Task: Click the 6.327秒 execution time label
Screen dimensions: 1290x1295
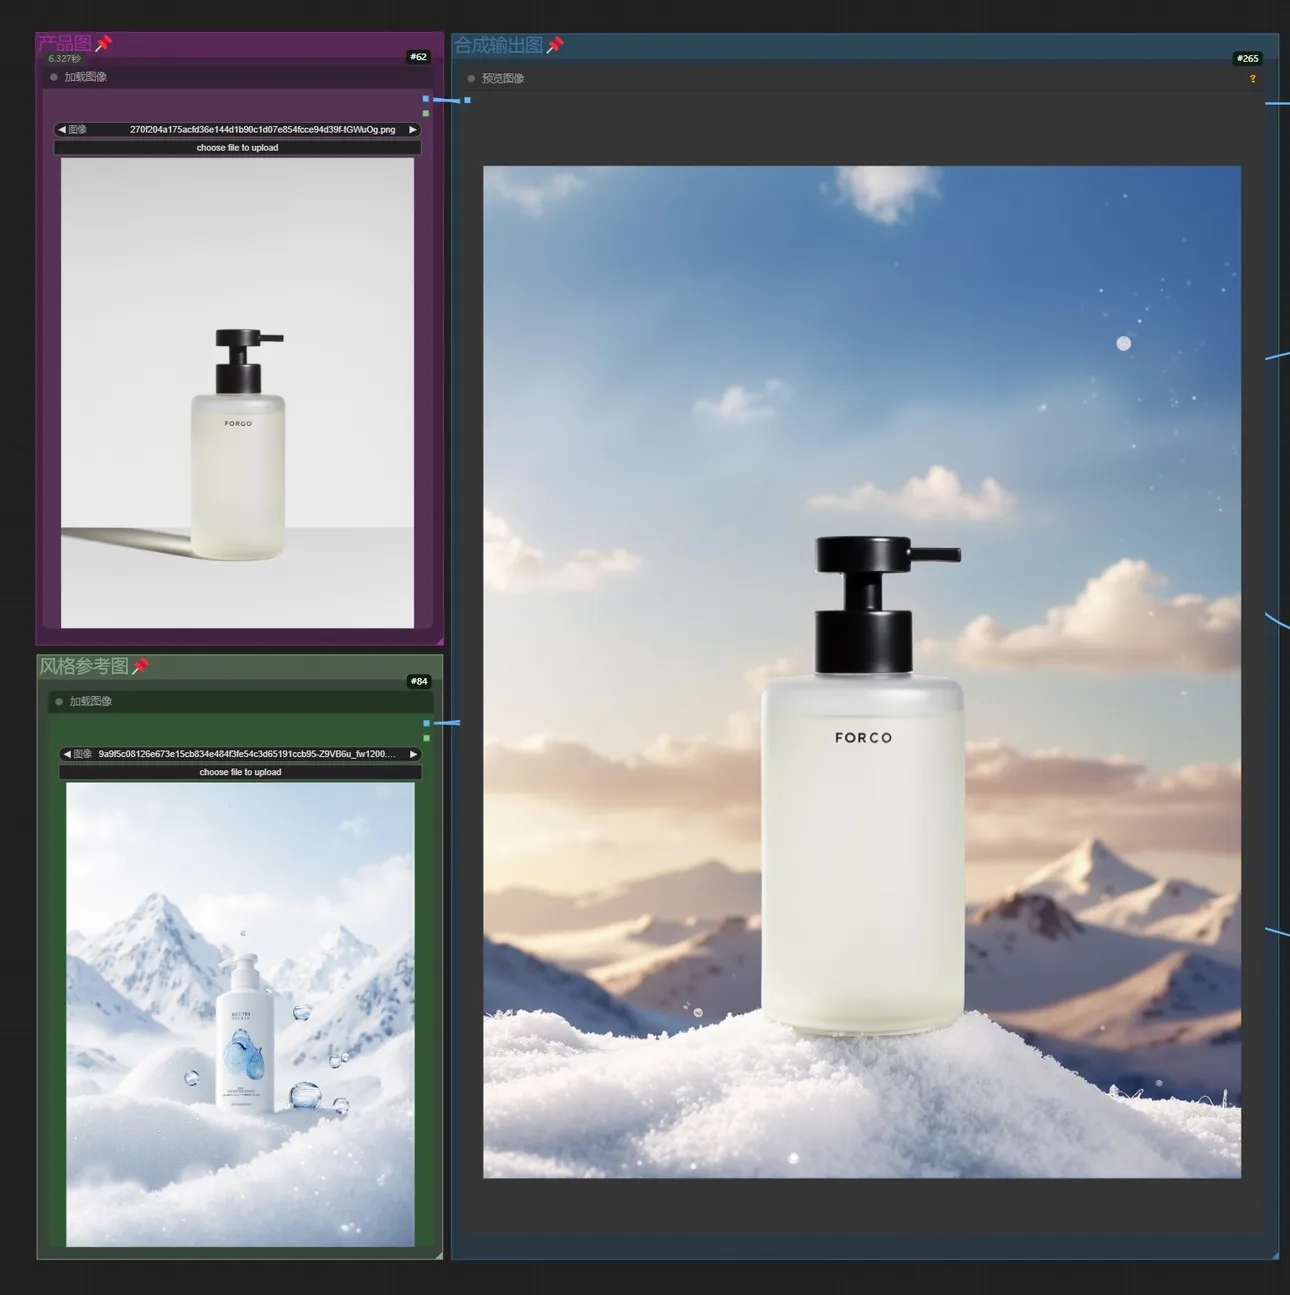Action: (x=65, y=59)
